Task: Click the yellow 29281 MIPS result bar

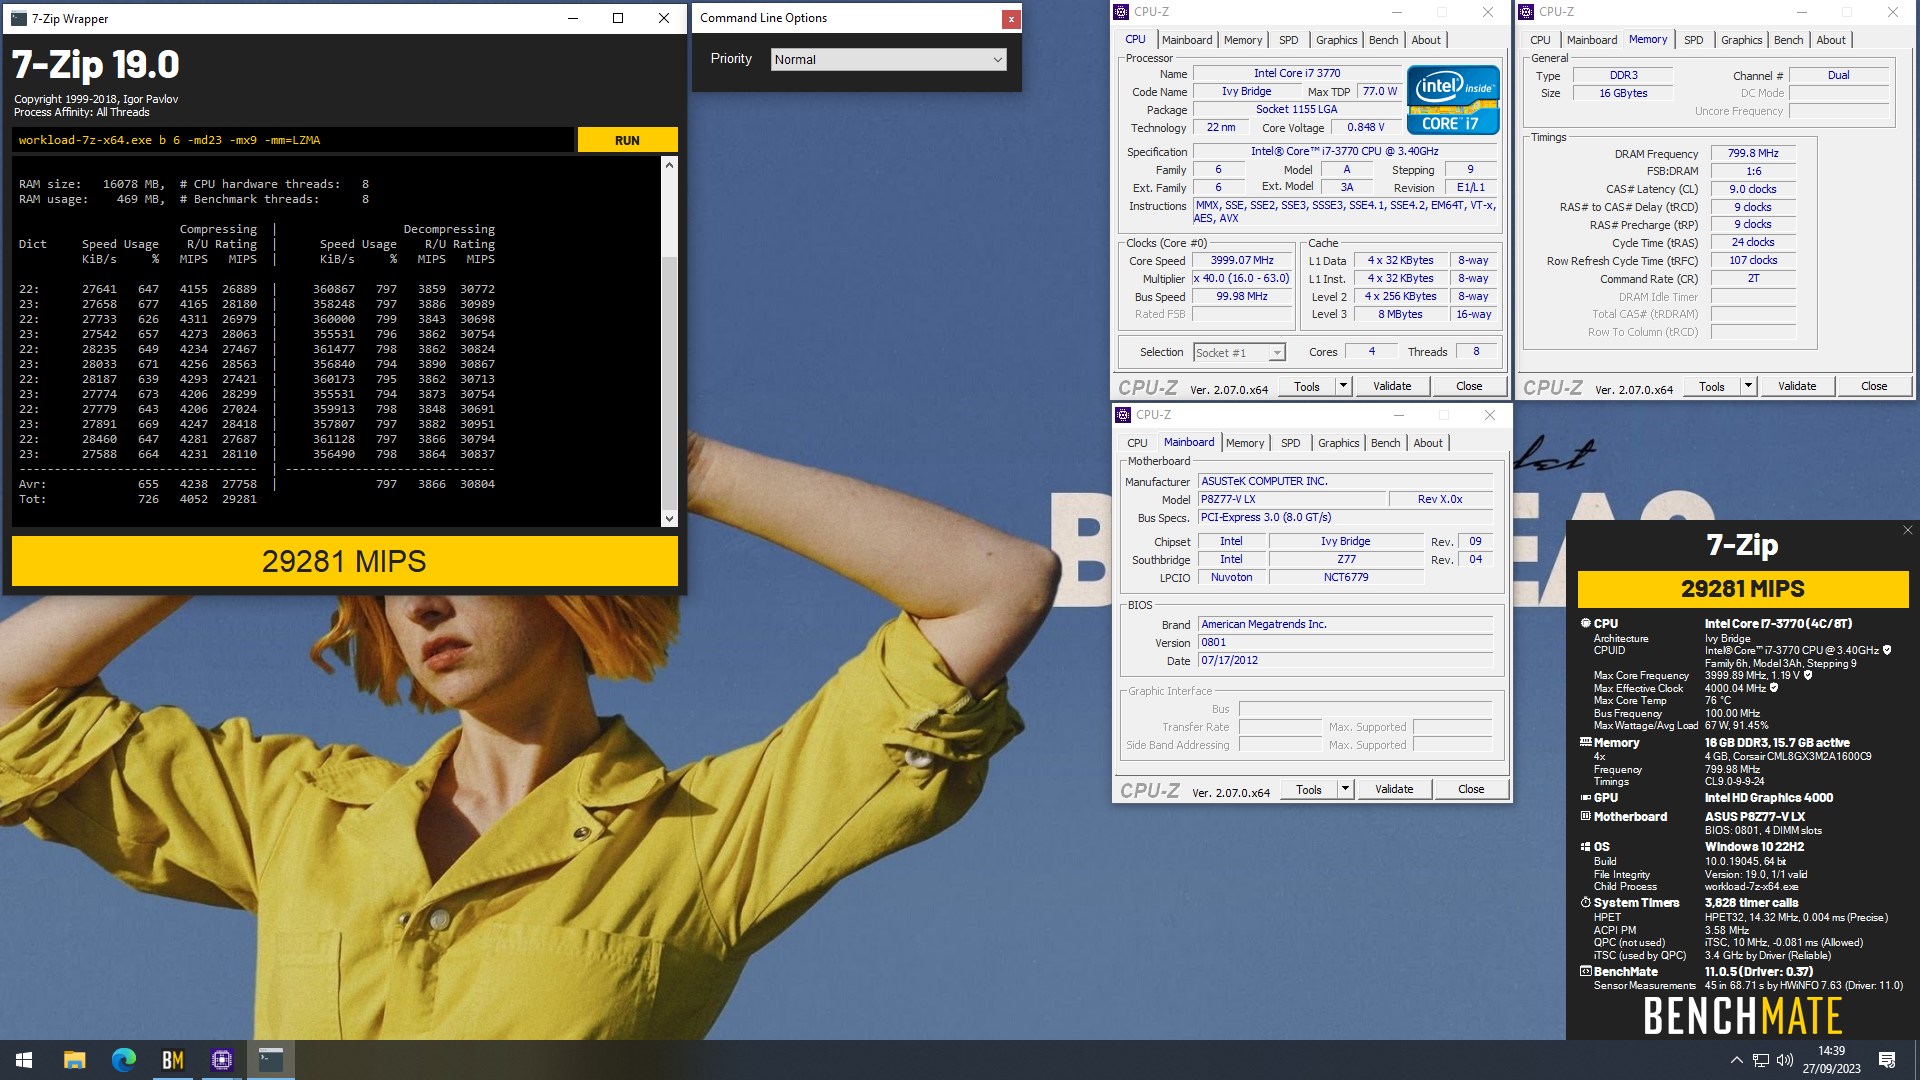Action: tap(344, 561)
